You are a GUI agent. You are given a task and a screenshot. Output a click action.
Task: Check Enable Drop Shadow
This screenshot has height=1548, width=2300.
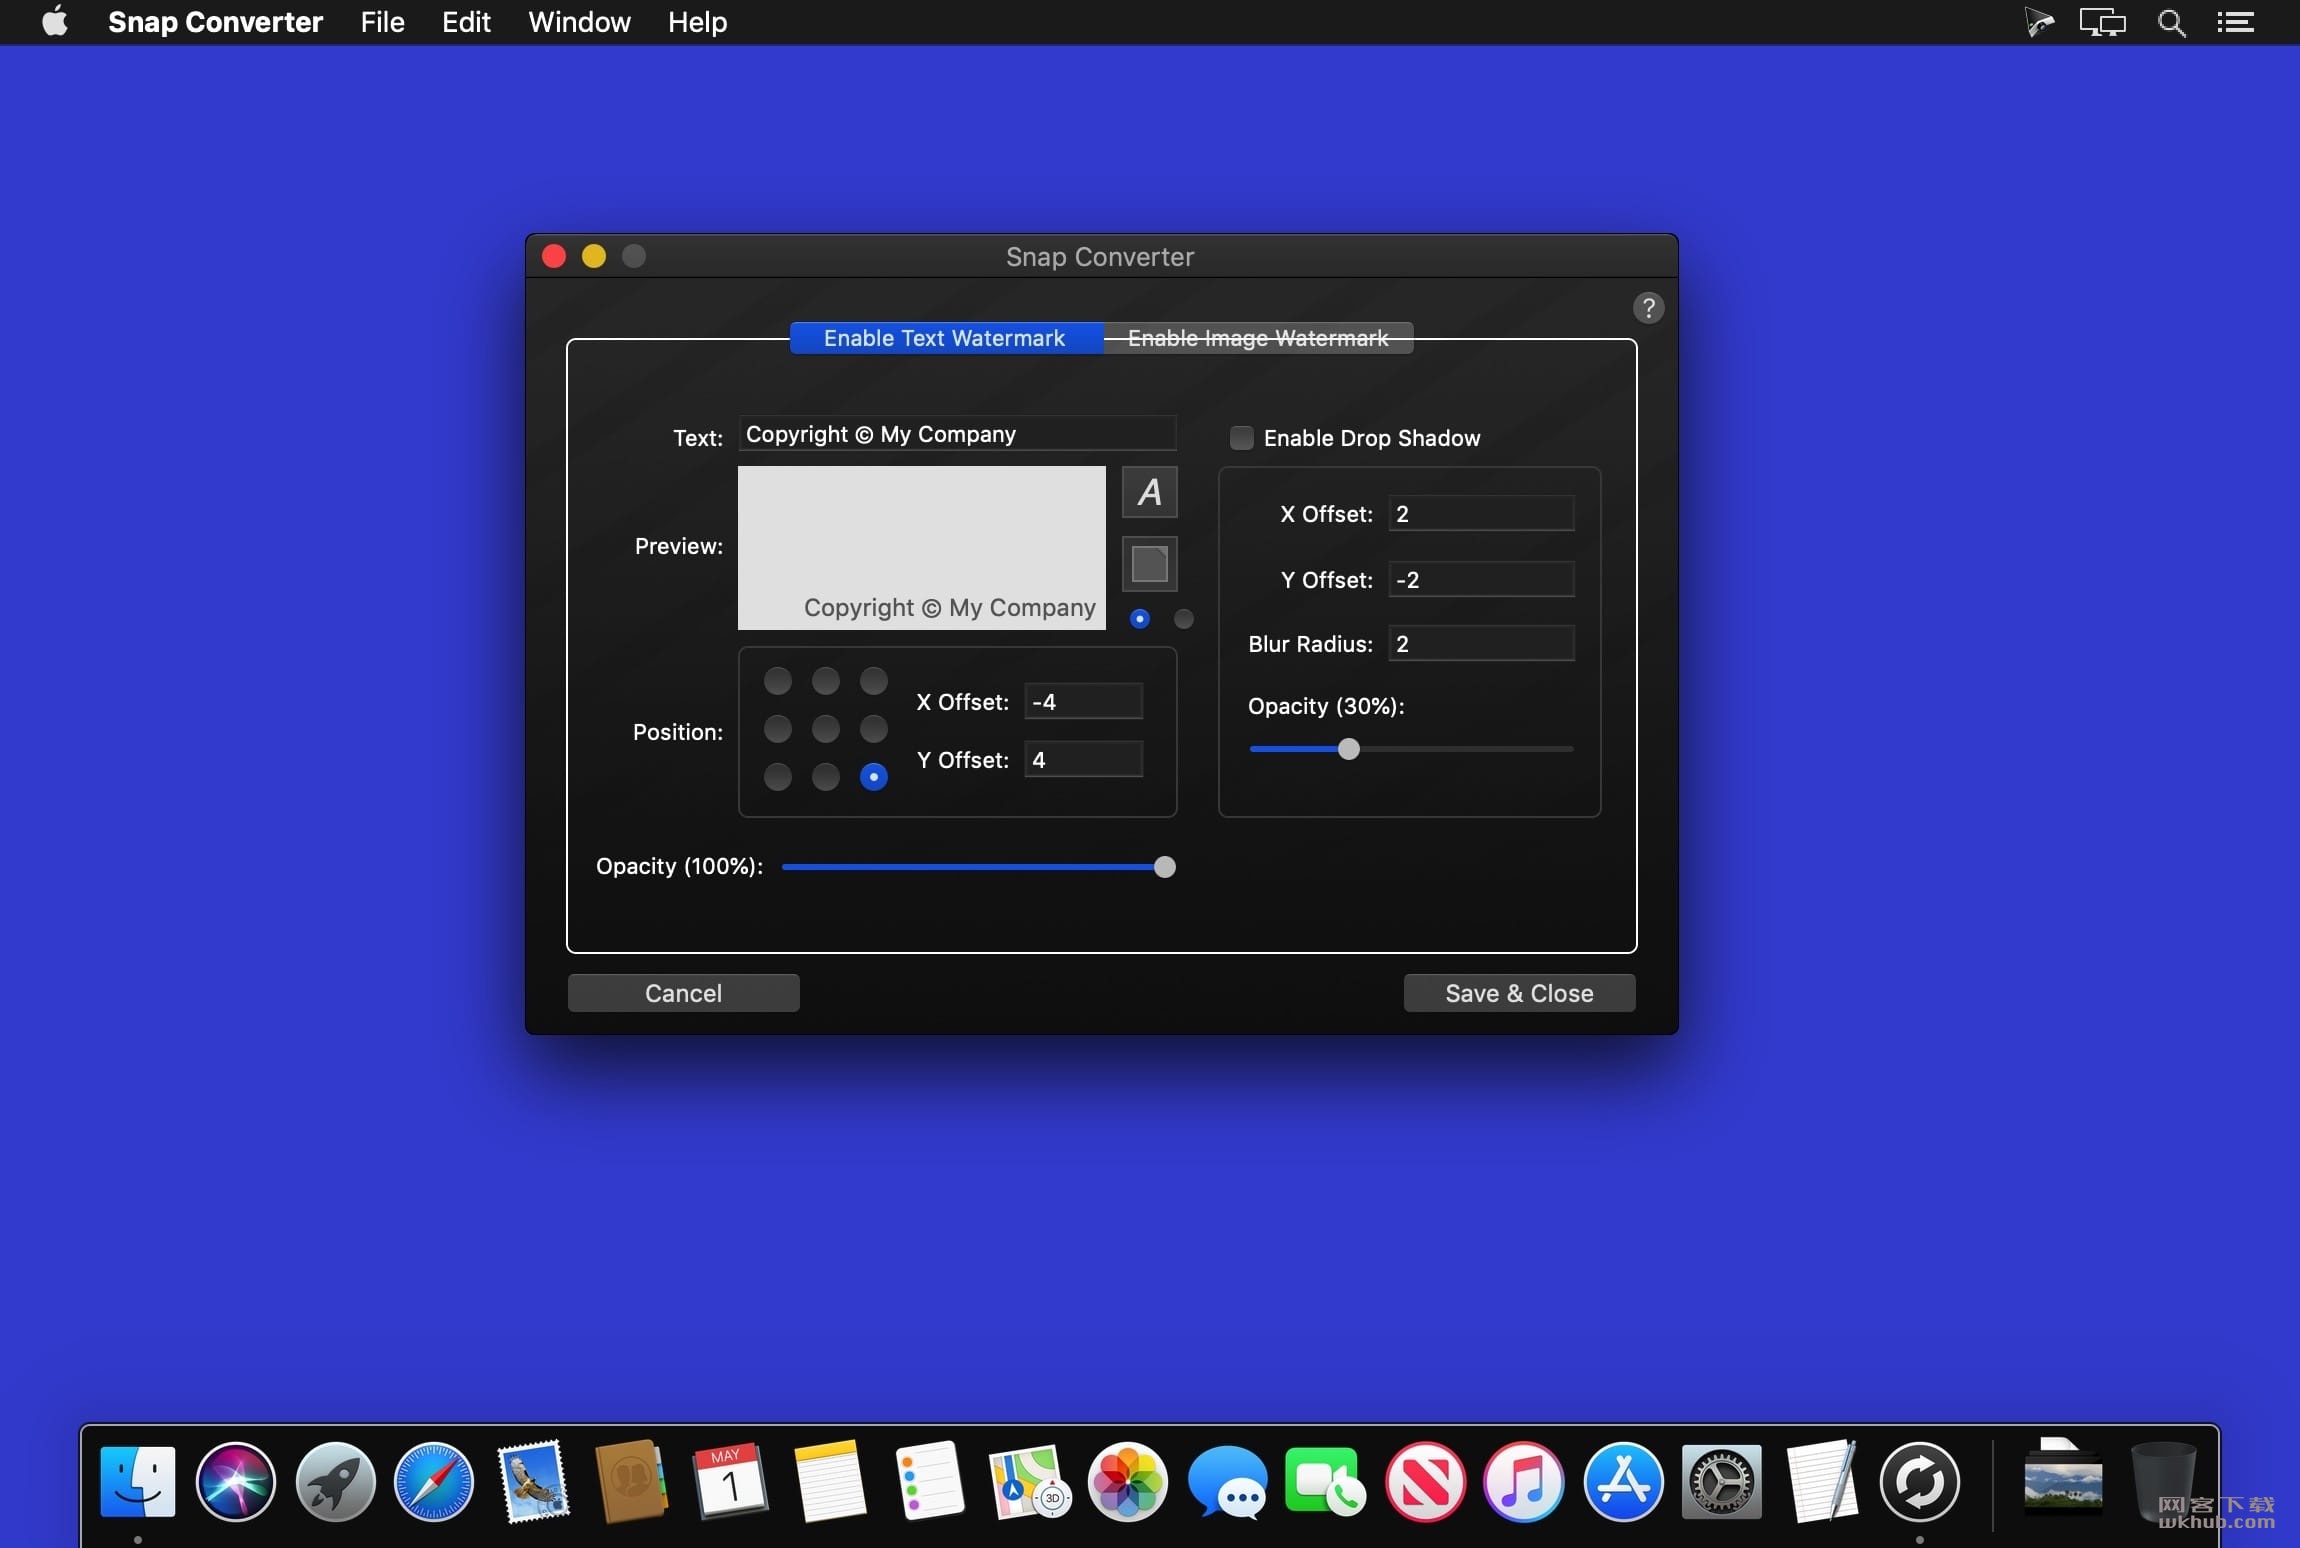1241,438
